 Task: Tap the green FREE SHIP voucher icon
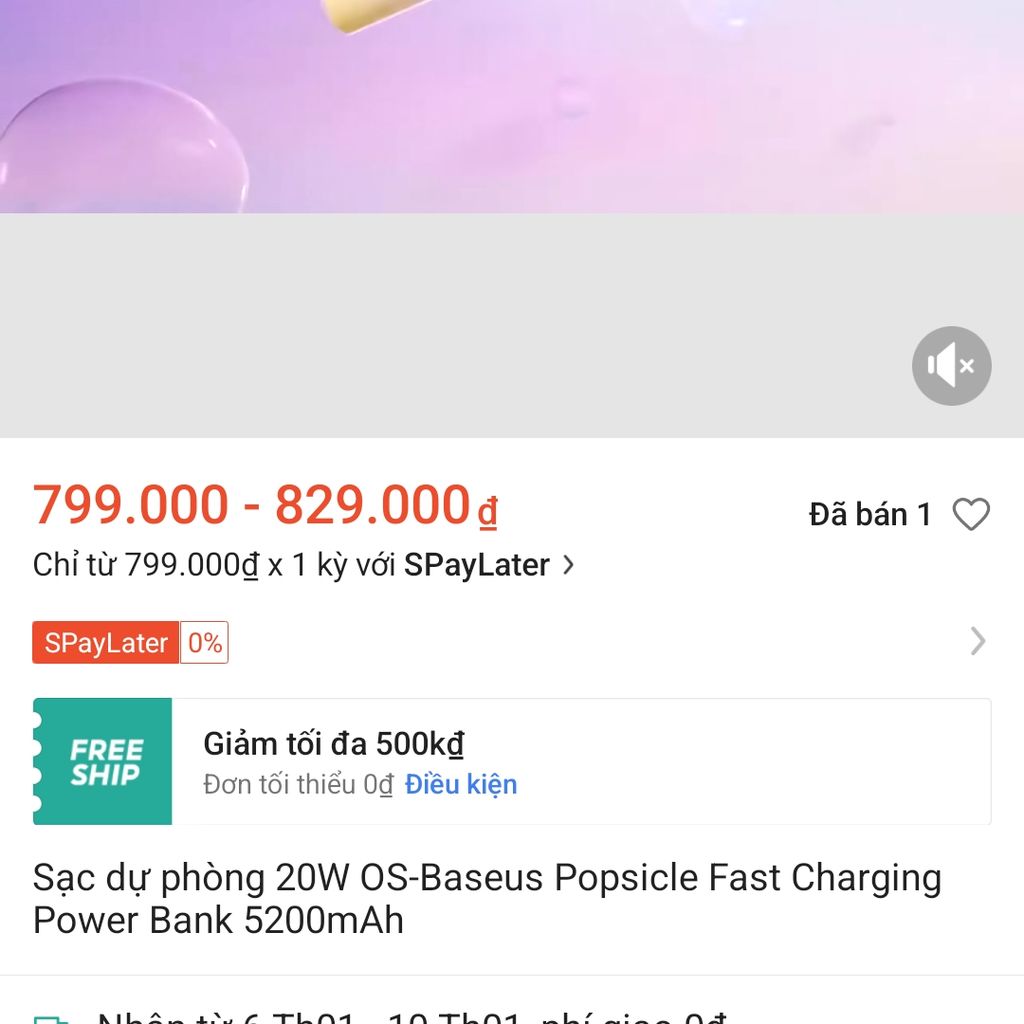pos(103,761)
